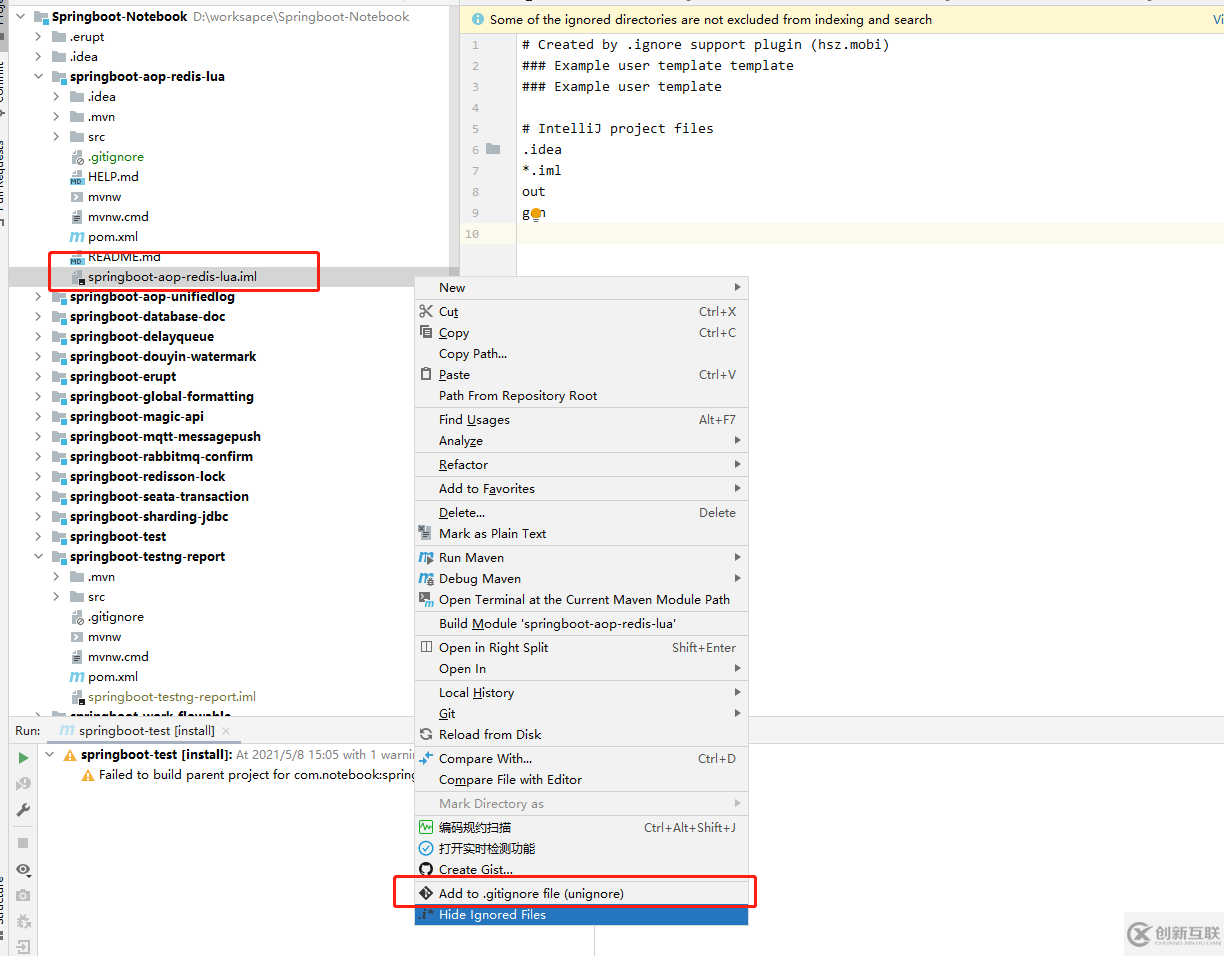The height and width of the screenshot is (956, 1224).
Task: Select springboot-sharding-jdbc module
Action: 149,517
